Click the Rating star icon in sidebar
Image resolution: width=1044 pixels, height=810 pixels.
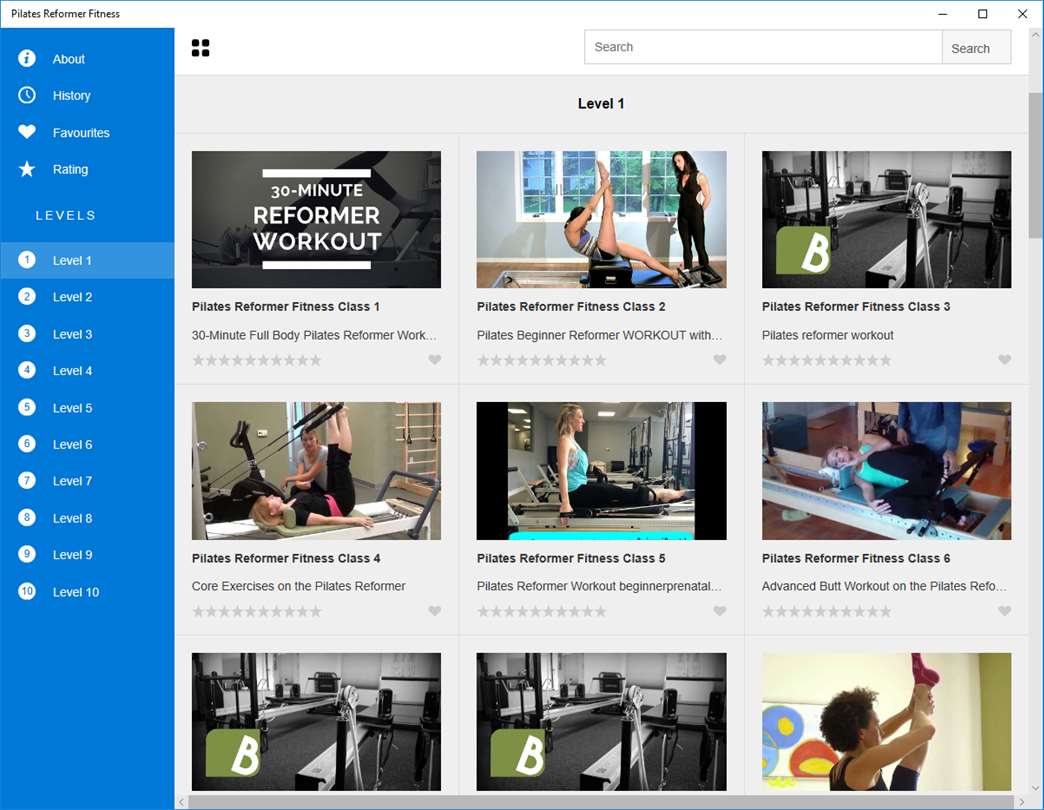click(27, 169)
